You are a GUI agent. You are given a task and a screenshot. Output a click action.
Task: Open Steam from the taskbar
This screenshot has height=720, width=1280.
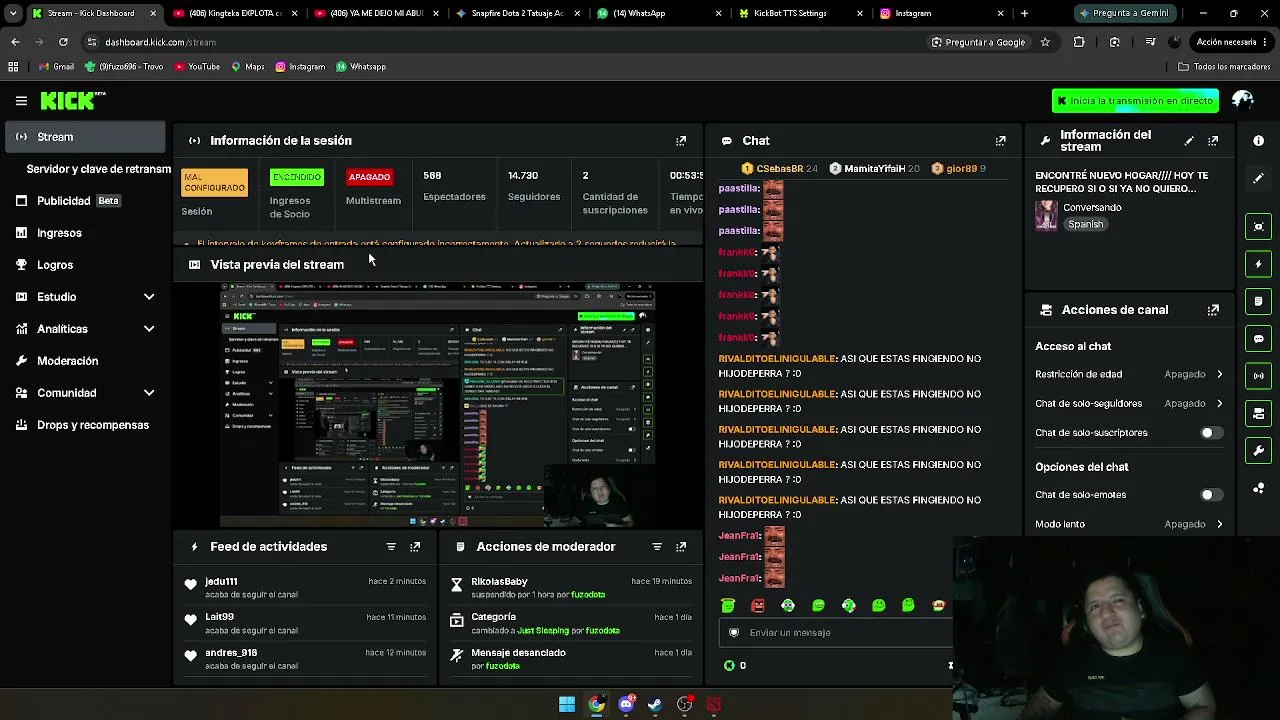655,704
